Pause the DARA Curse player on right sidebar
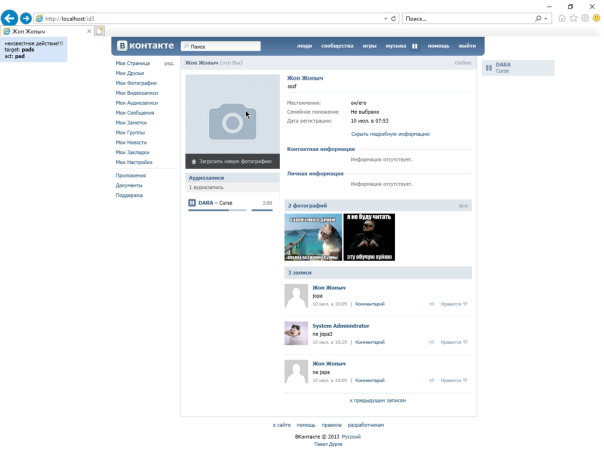 point(489,68)
